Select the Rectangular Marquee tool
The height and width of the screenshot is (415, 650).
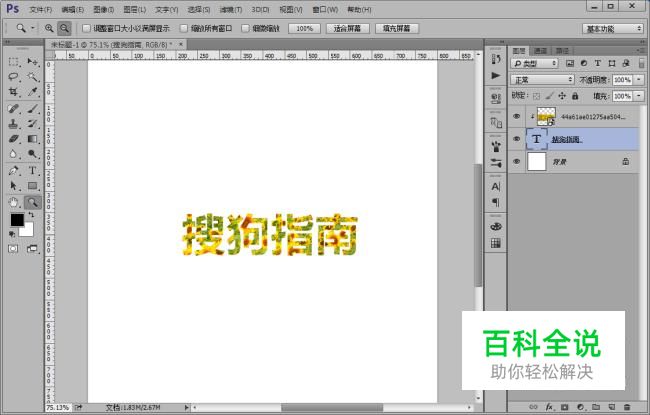click(x=13, y=62)
